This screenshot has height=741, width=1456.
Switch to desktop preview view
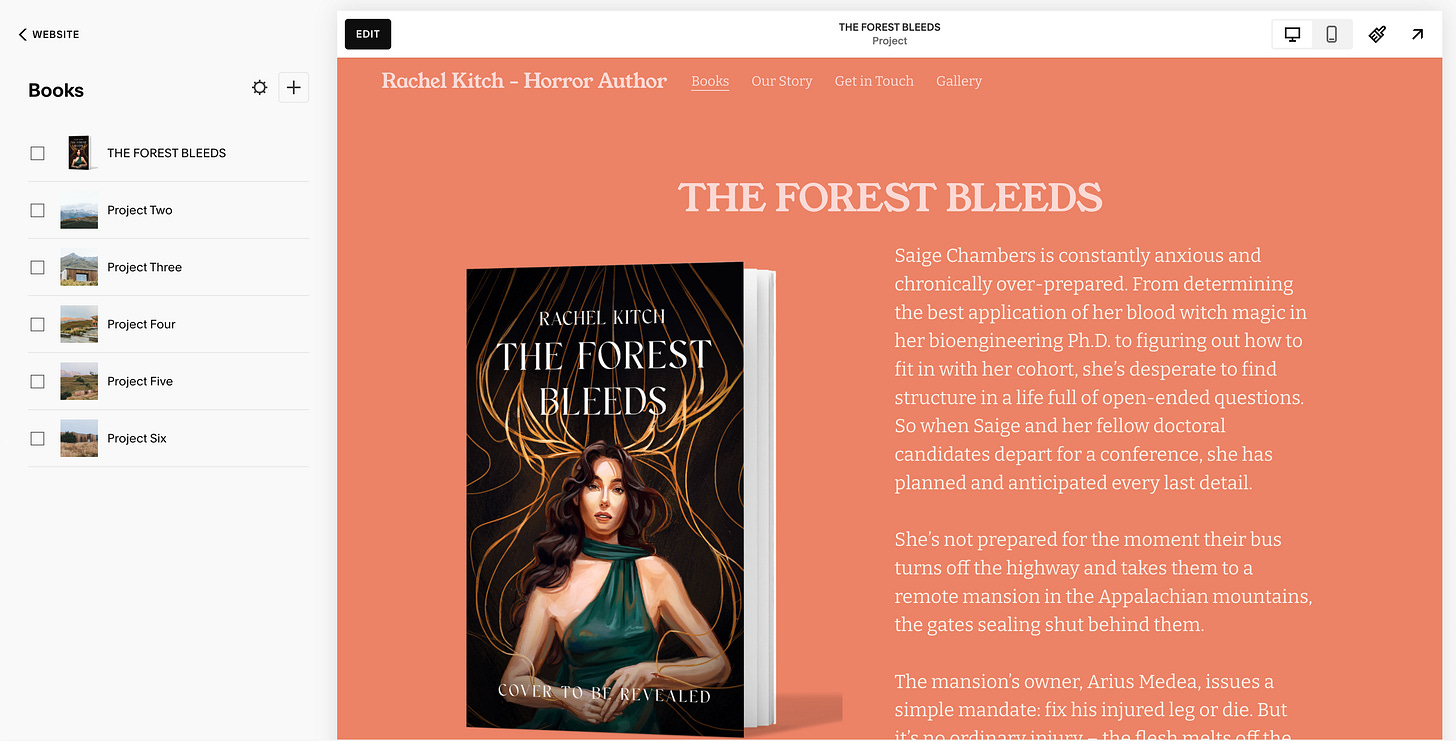tap(1292, 34)
